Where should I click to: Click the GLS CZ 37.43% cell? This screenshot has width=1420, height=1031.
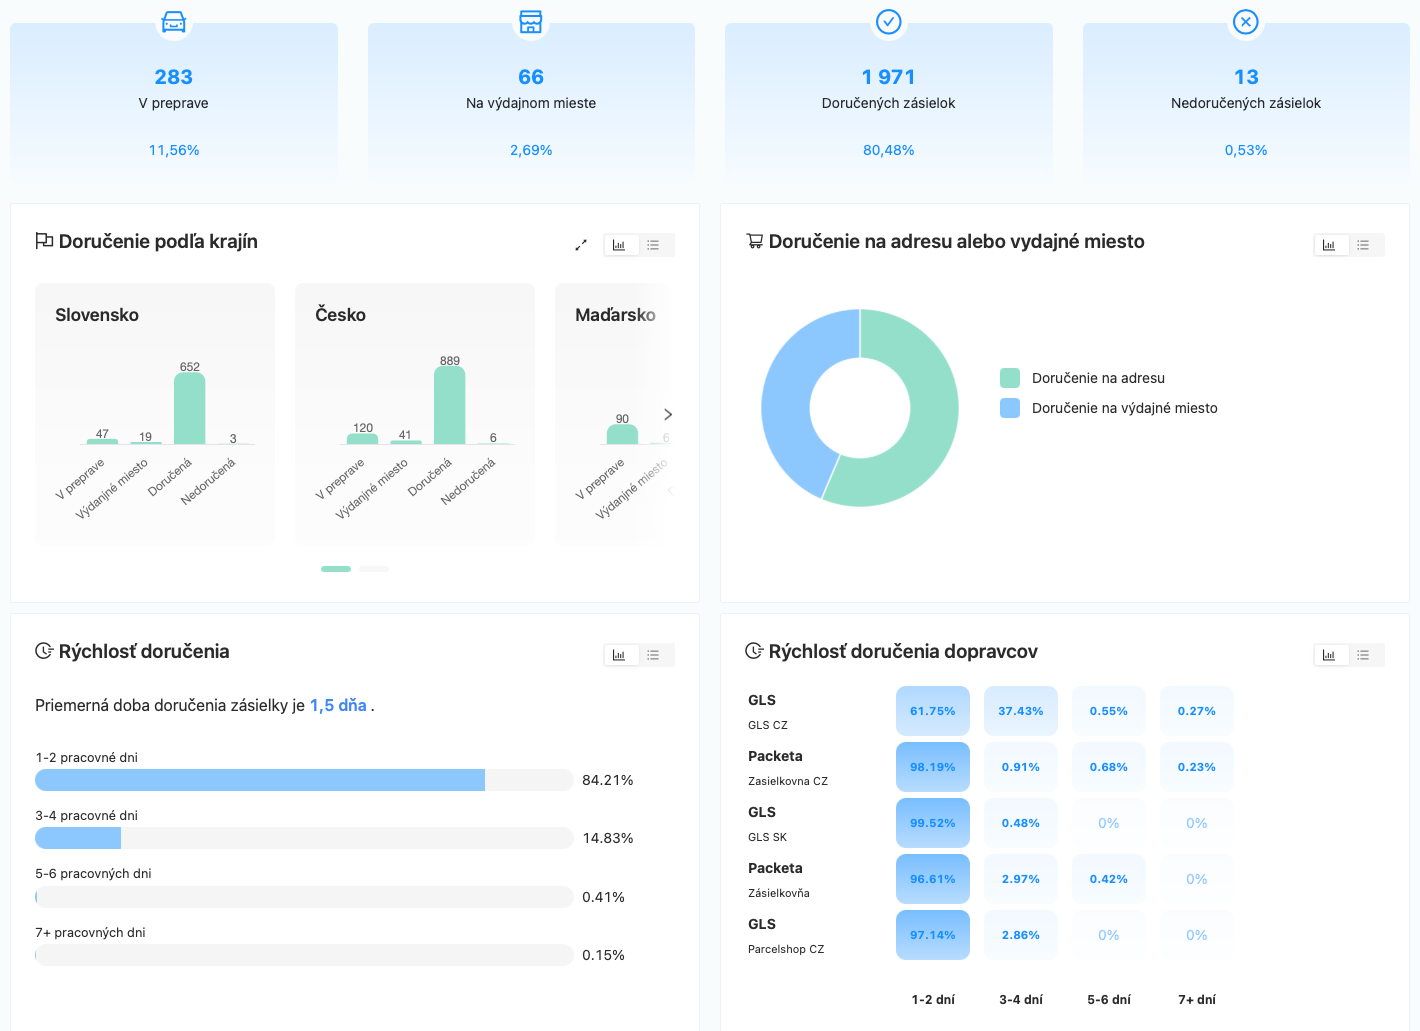(x=1021, y=711)
